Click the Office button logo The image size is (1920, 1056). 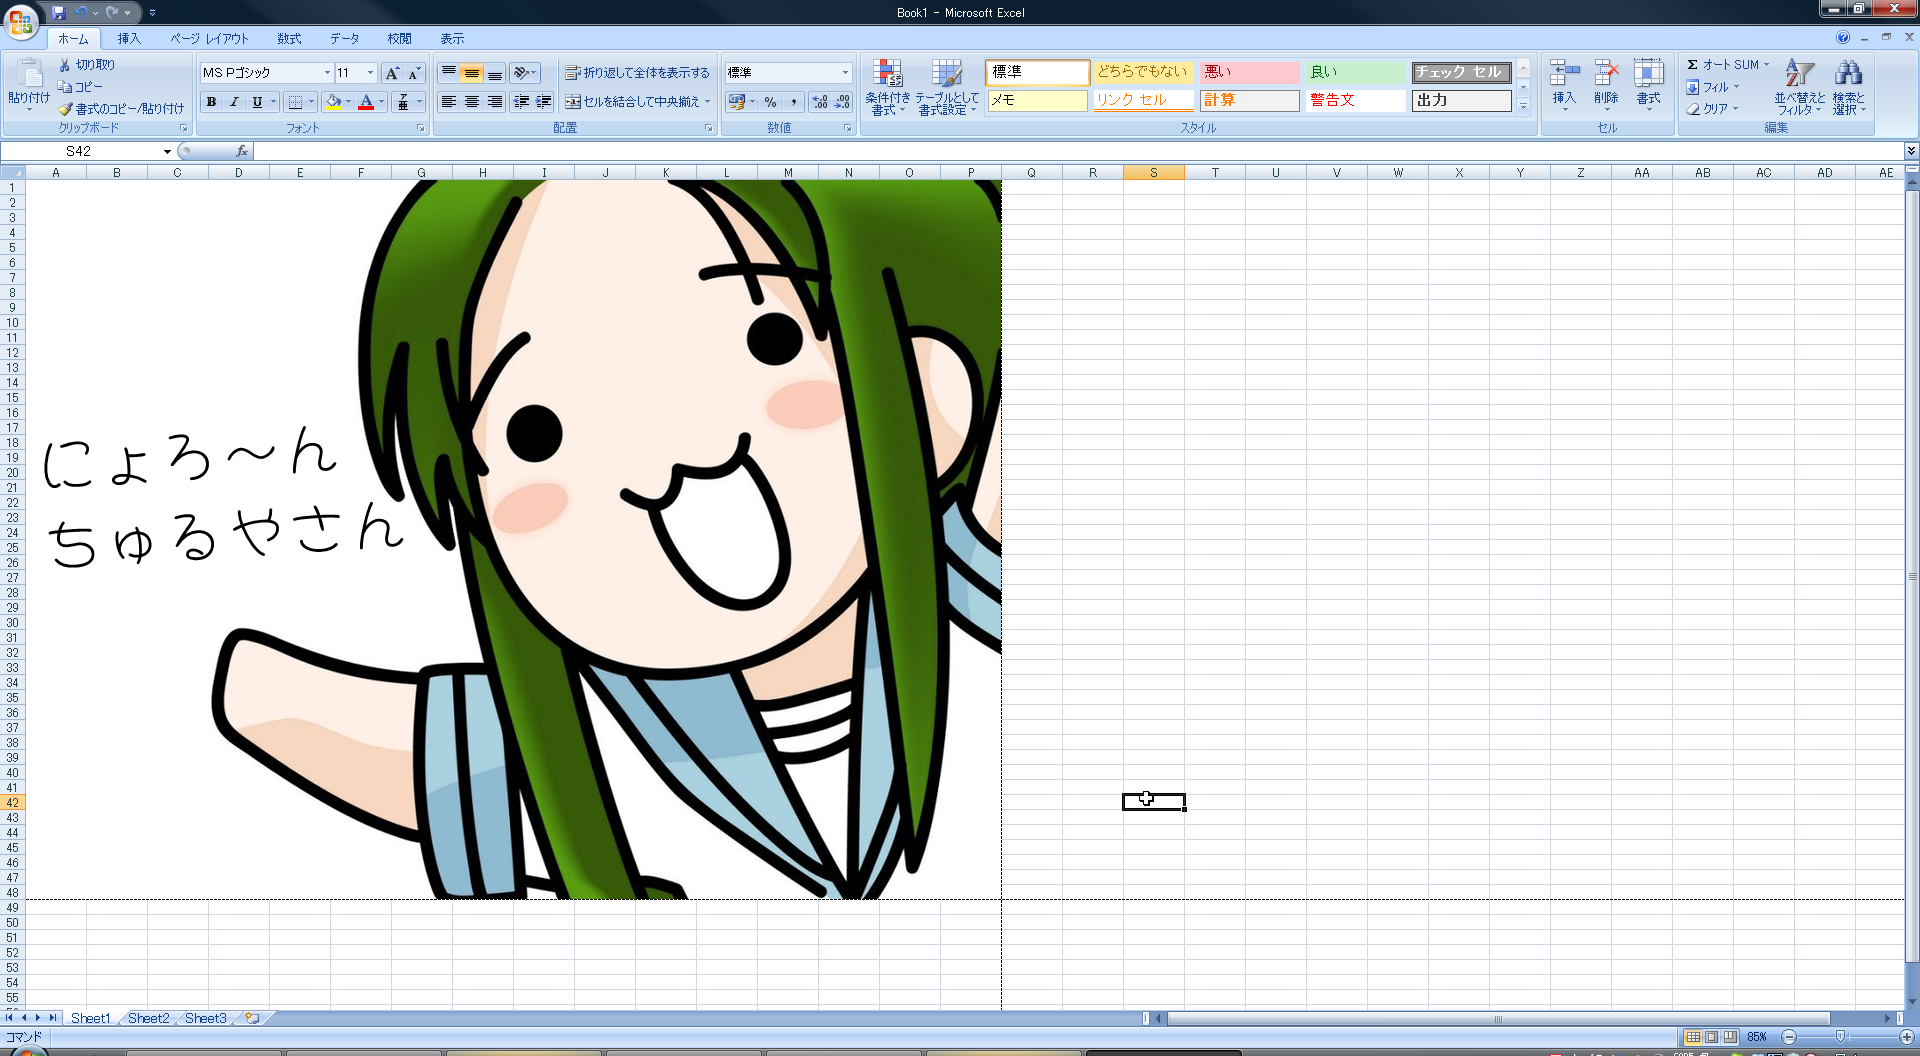[21, 21]
